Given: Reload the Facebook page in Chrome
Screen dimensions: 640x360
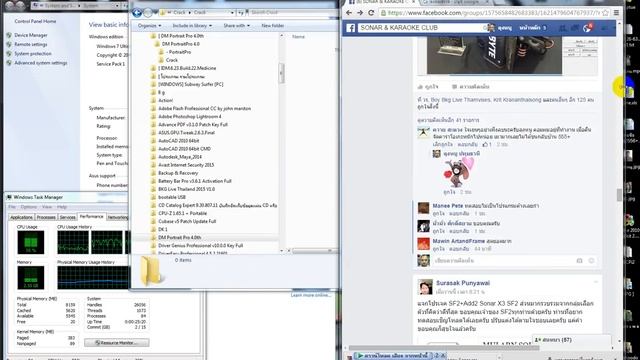Looking at the screenshot, I should coord(371,13).
